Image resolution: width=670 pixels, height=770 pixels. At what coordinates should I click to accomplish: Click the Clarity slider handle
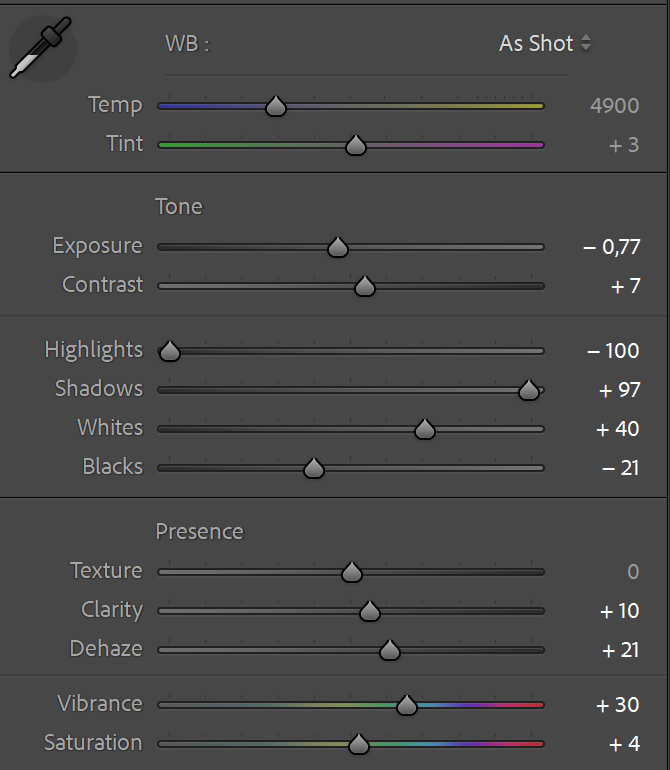[370, 611]
